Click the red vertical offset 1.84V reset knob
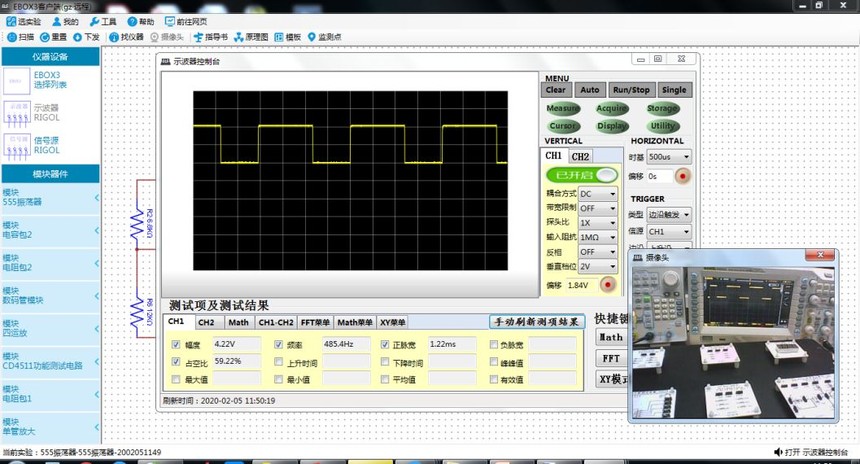The image size is (860, 464). pos(608,285)
